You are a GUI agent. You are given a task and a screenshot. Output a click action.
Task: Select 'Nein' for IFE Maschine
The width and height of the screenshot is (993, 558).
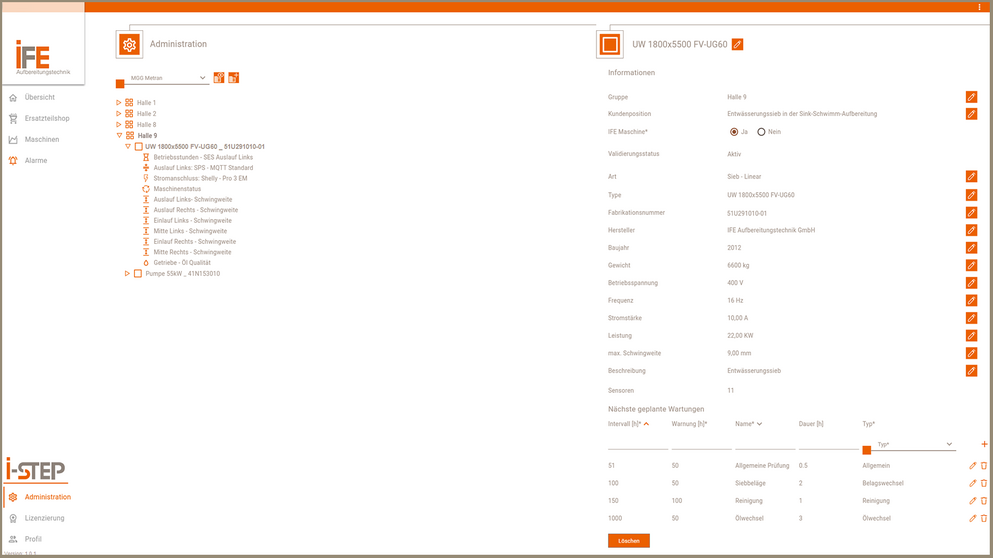click(761, 132)
